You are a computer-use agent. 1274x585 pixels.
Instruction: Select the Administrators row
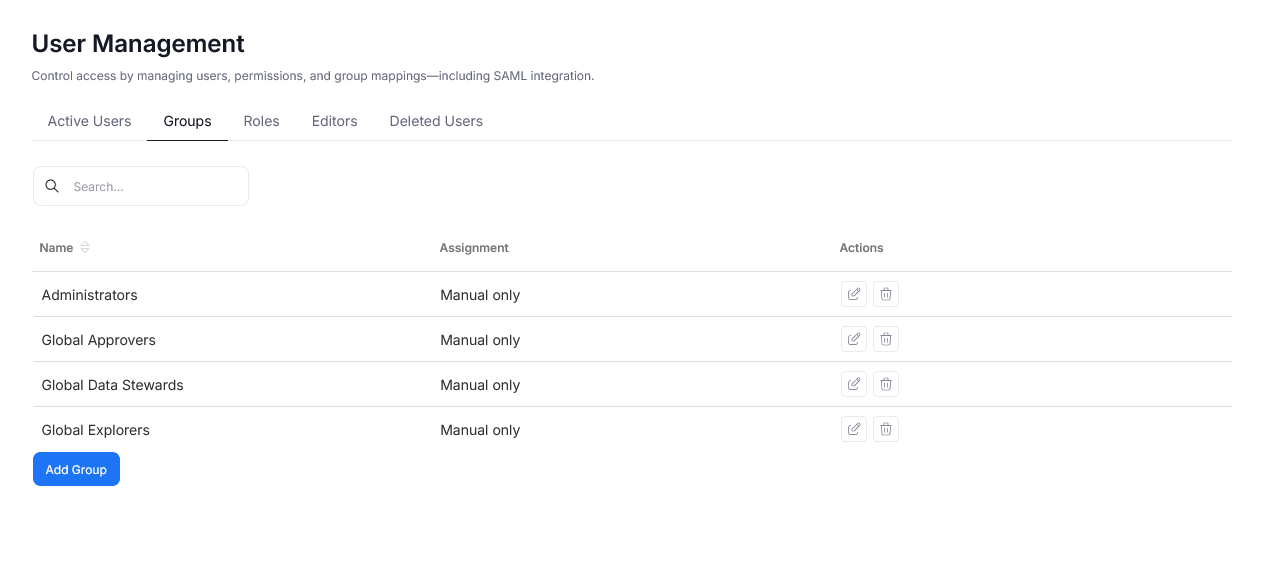tap(300, 295)
